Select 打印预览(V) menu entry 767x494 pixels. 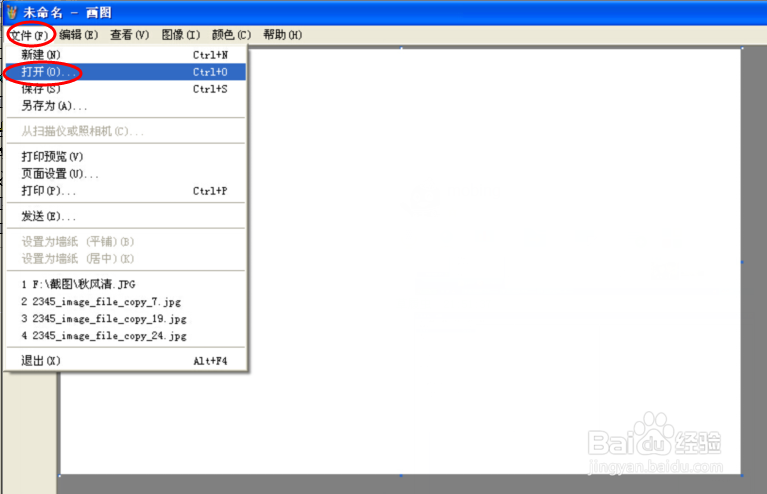pyautogui.click(x=126, y=157)
